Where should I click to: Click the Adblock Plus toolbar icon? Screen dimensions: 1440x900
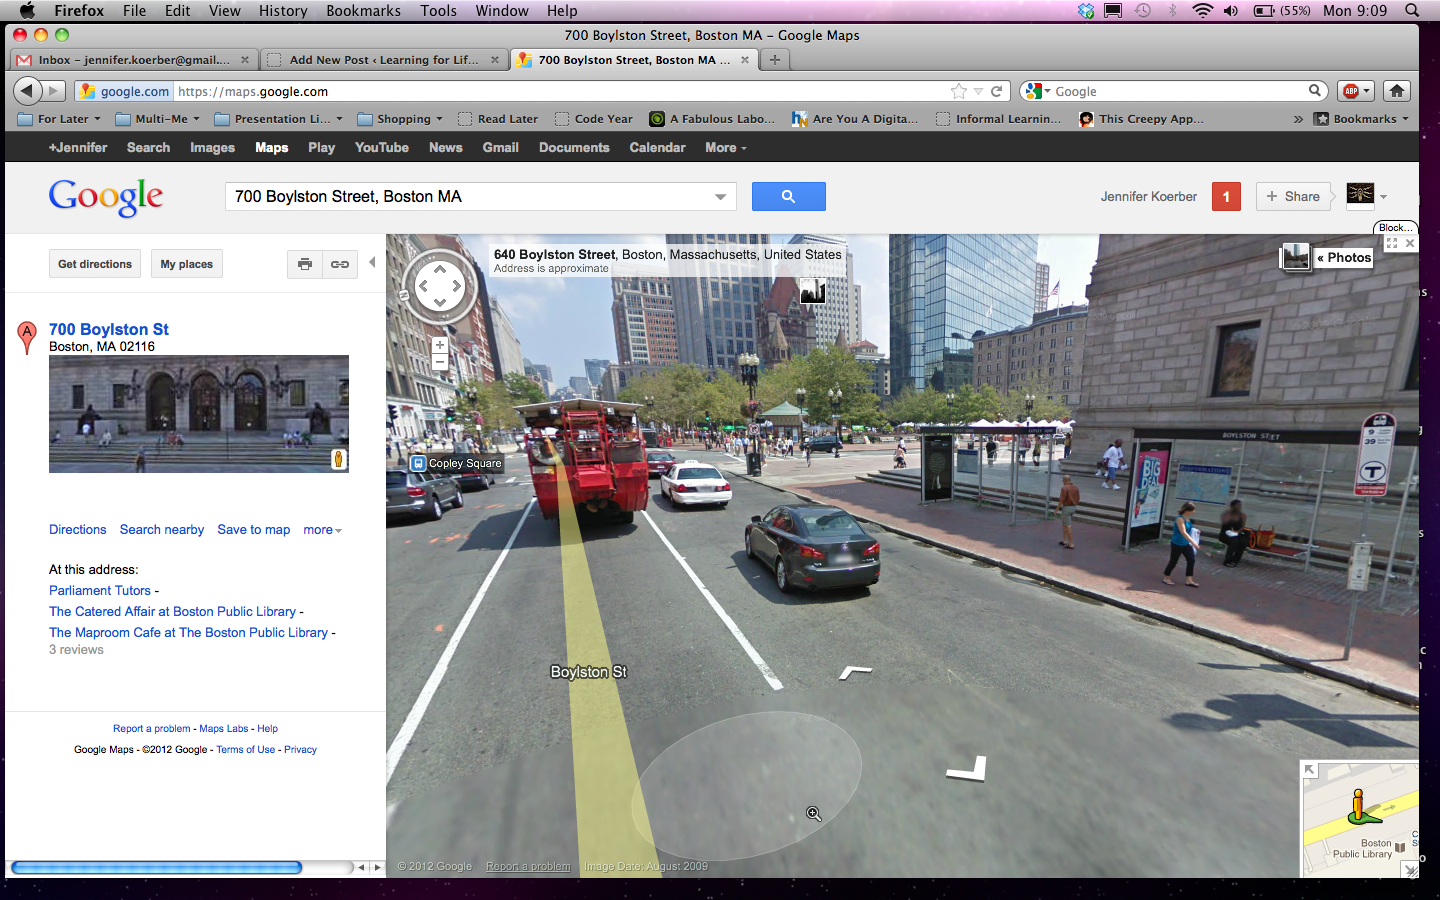tap(1355, 91)
